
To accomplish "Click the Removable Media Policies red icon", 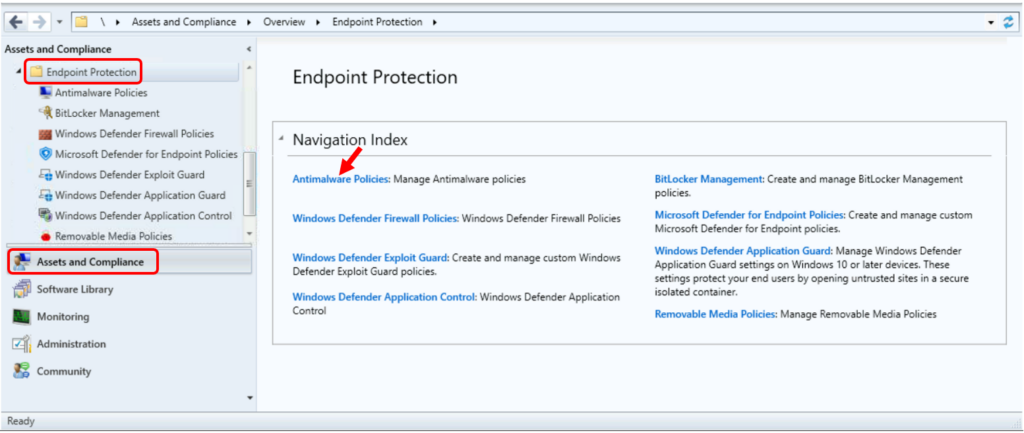I will coord(46,236).
